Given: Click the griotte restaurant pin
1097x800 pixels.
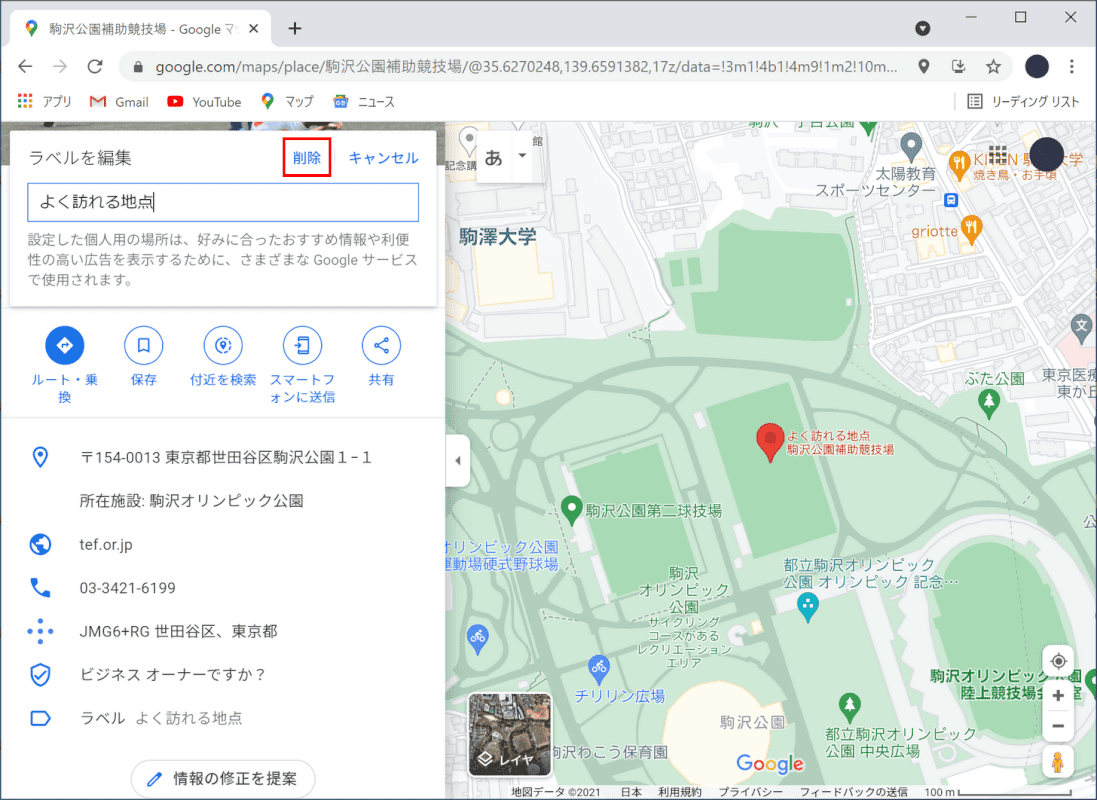Looking at the screenshot, I should [x=970, y=230].
